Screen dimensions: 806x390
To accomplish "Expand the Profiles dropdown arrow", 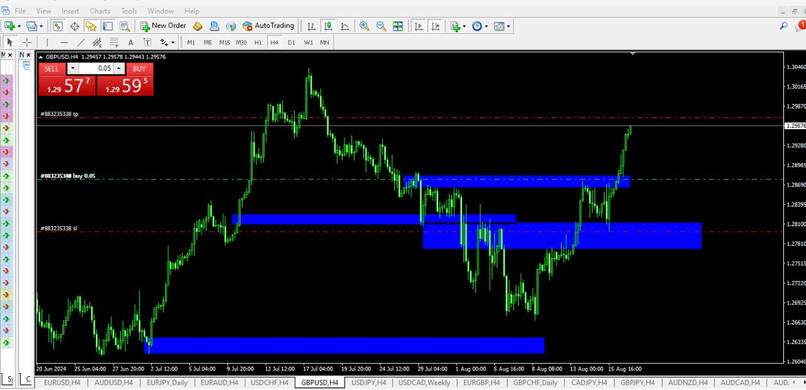I will [x=42, y=26].
